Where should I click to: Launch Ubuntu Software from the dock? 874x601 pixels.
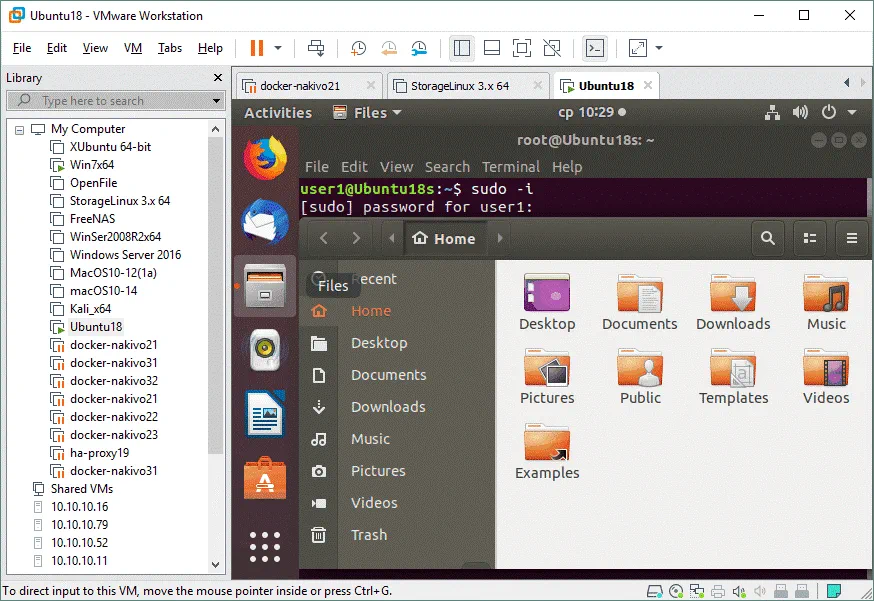pos(265,477)
